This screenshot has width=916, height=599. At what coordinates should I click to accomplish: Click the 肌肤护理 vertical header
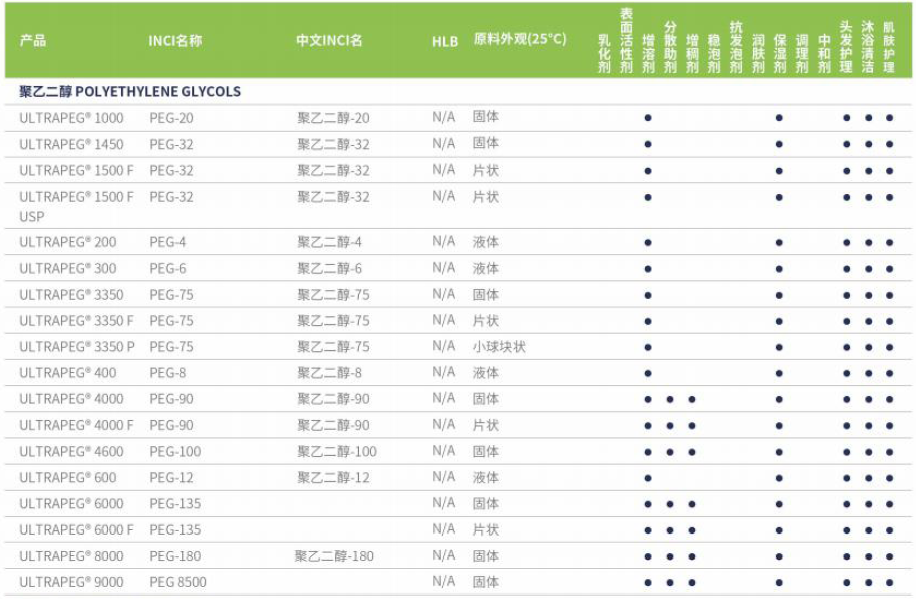coord(889,47)
